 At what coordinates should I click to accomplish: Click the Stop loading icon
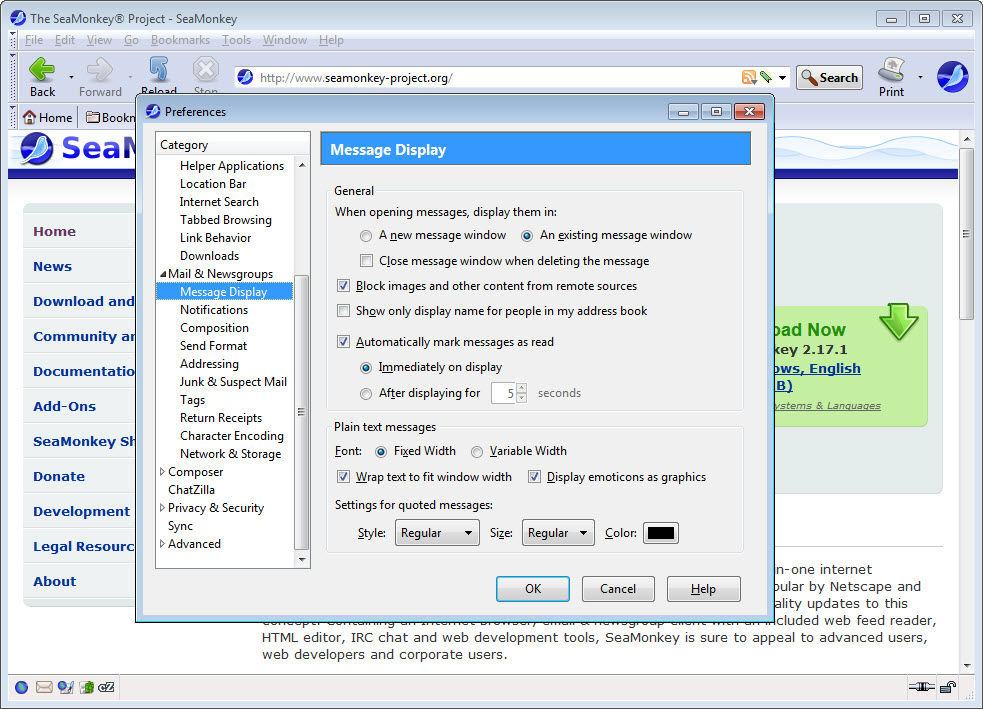pos(206,70)
